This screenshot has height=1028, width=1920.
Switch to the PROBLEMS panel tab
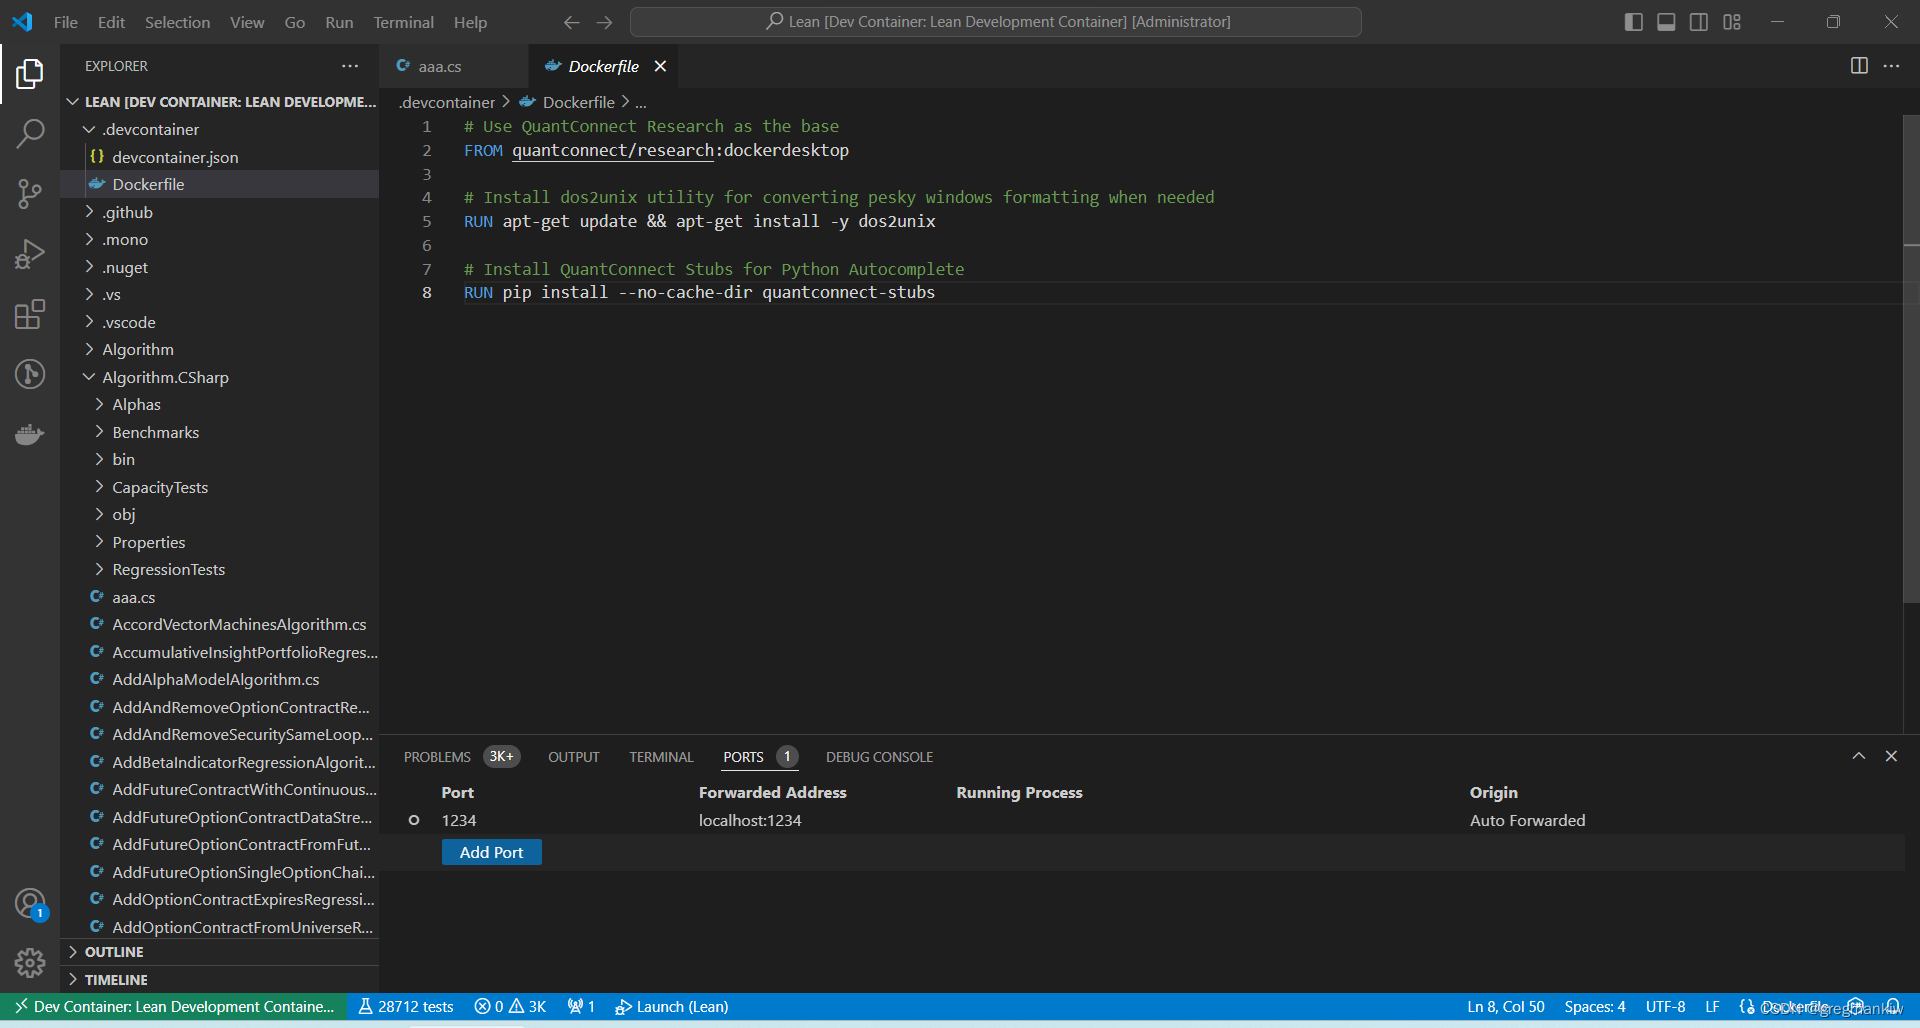click(x=437, y=757)
